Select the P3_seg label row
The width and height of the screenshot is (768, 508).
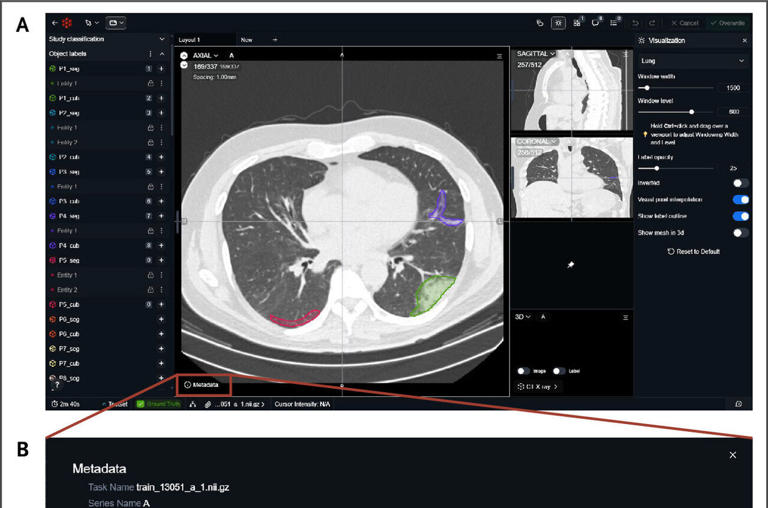(107, 172)
